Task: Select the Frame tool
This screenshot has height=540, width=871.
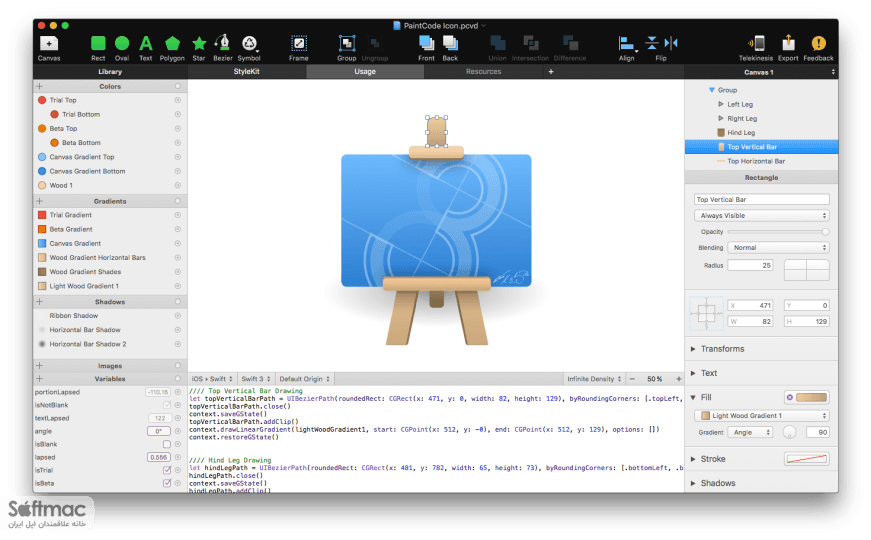Action: tap(298, 47)
